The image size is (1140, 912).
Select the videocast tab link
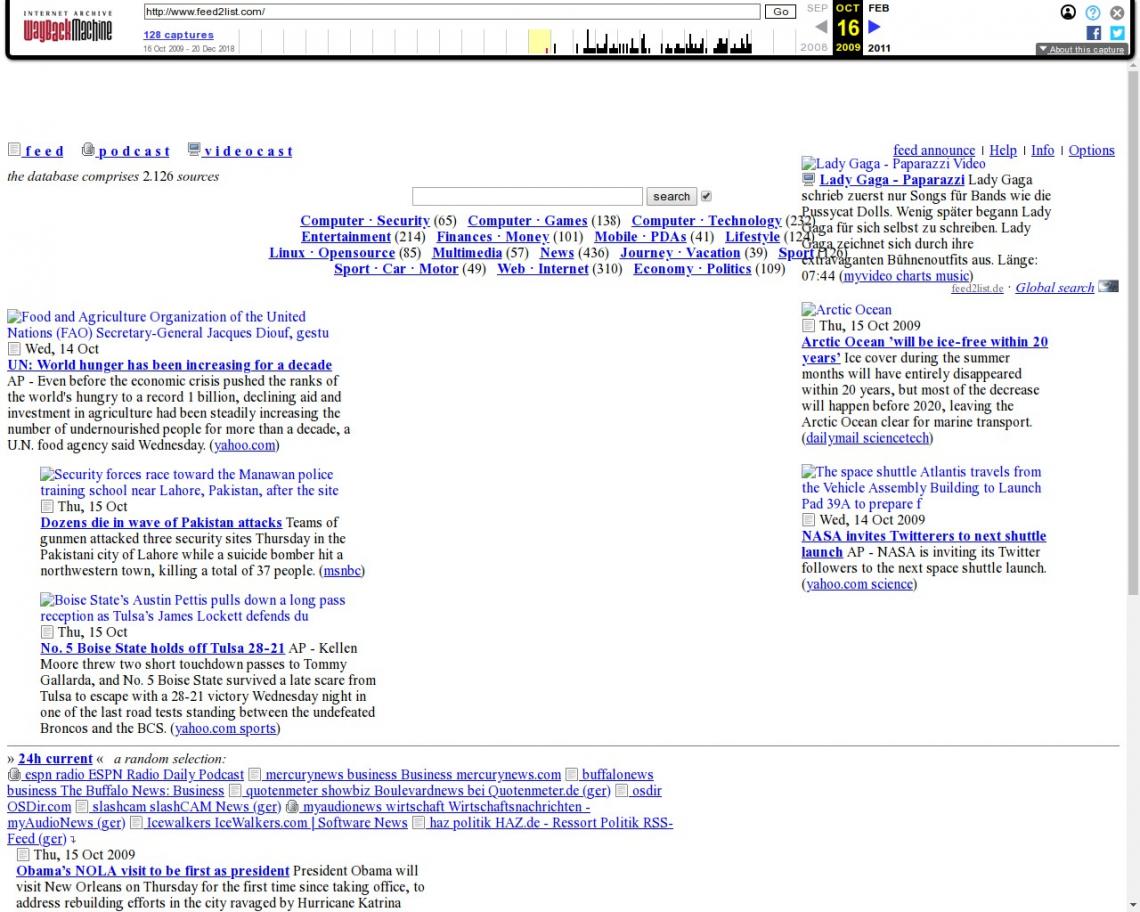click(248, 151)
